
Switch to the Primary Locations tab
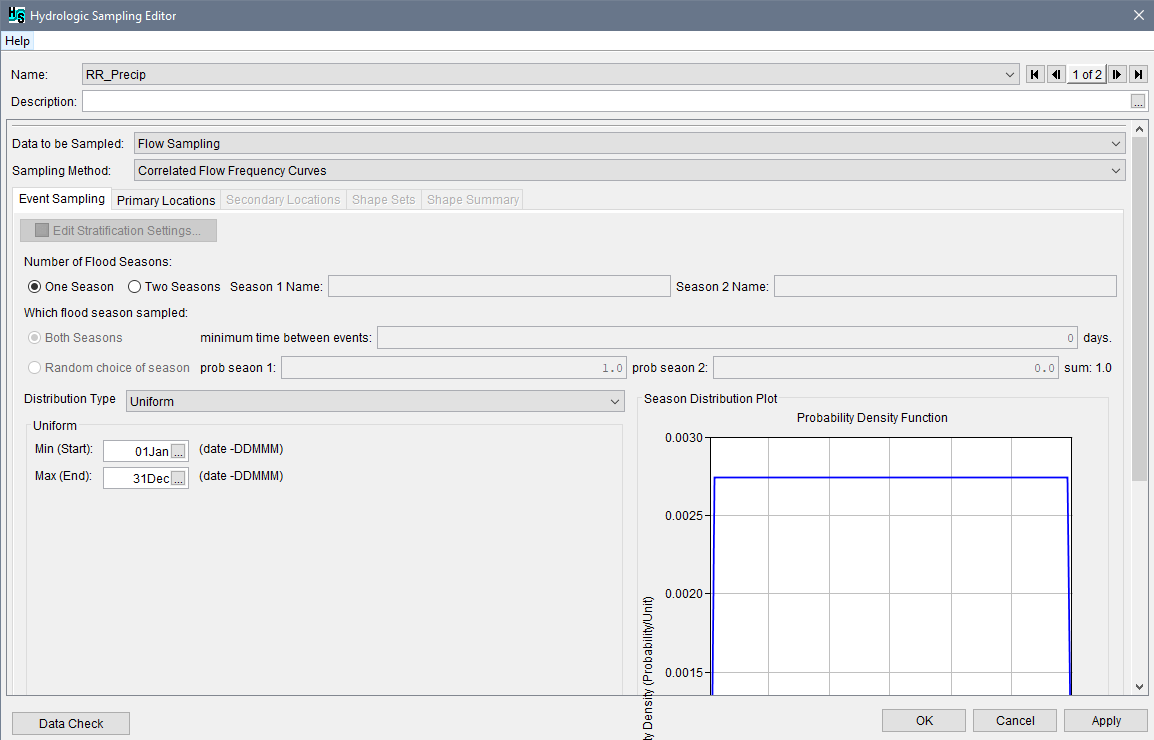[x=165, y=199]
